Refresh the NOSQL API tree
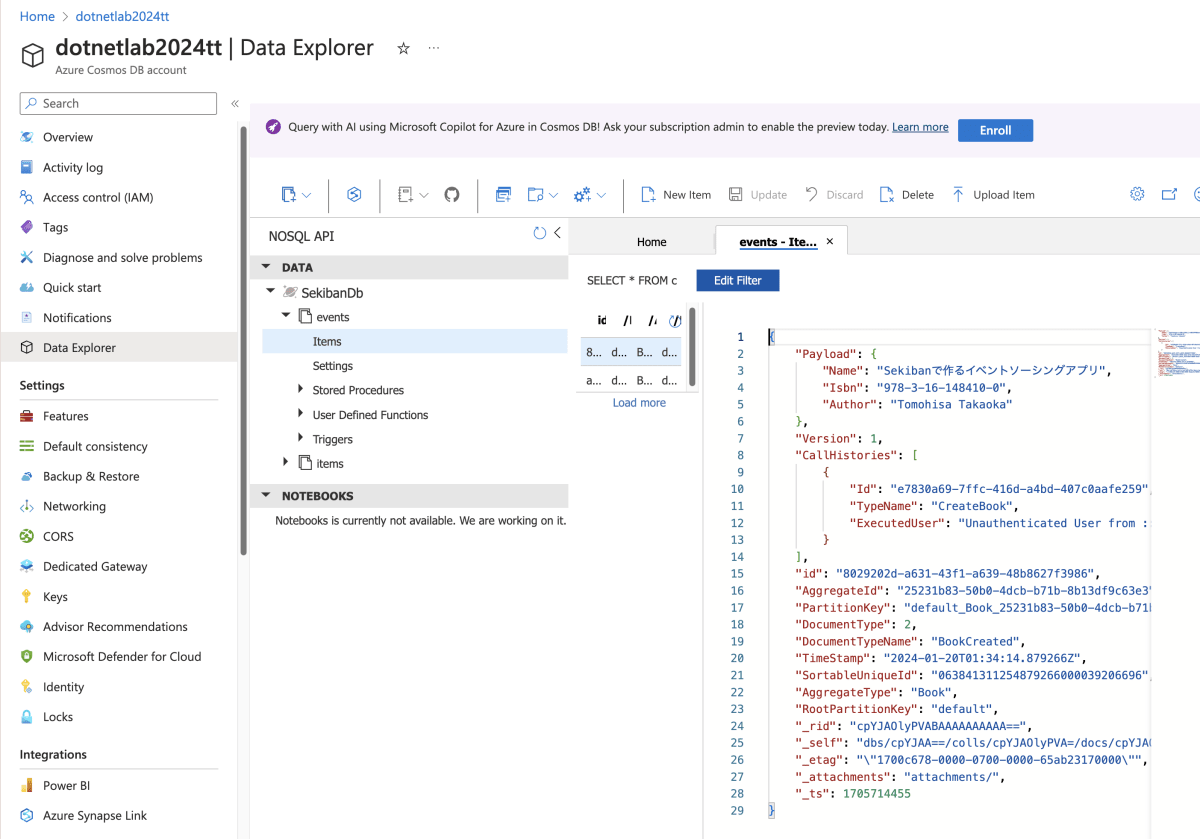This screenshot has width=1200, height=839. click(x=539, y=233)
